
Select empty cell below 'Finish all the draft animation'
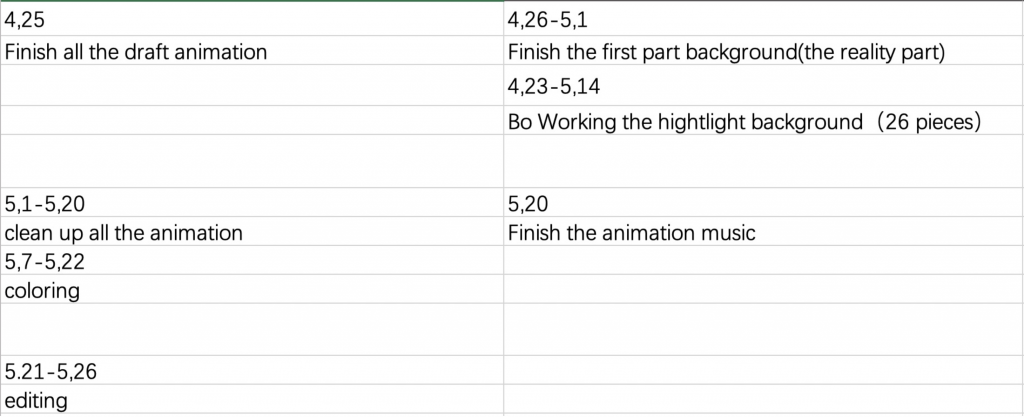[251, 85]
